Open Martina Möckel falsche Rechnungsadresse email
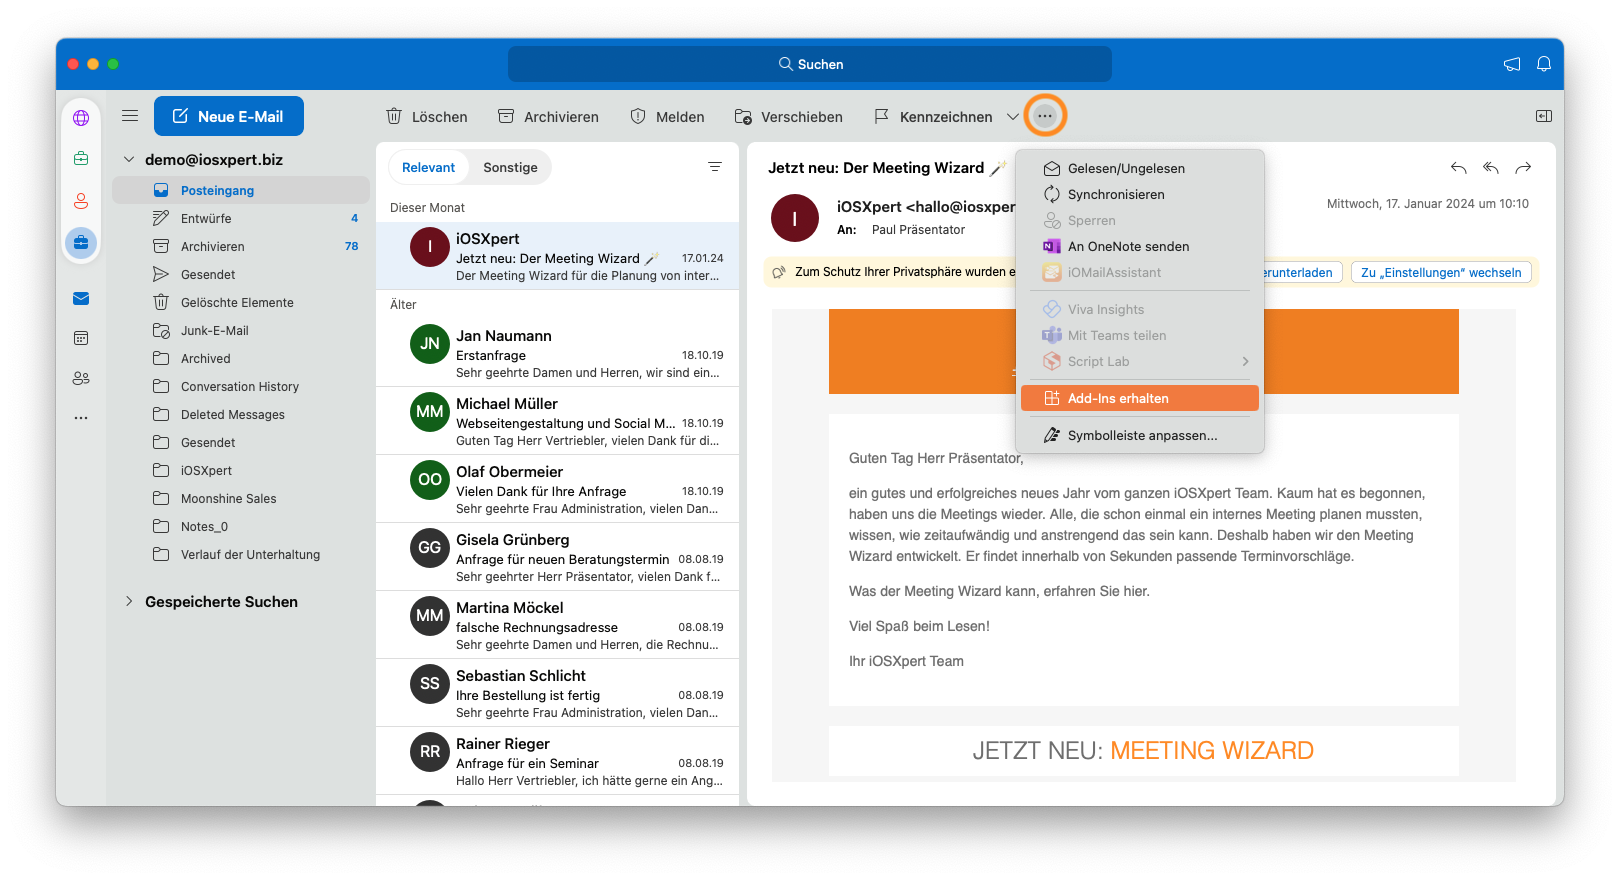This screenshot has height=880, width=1620. [558, 625]
